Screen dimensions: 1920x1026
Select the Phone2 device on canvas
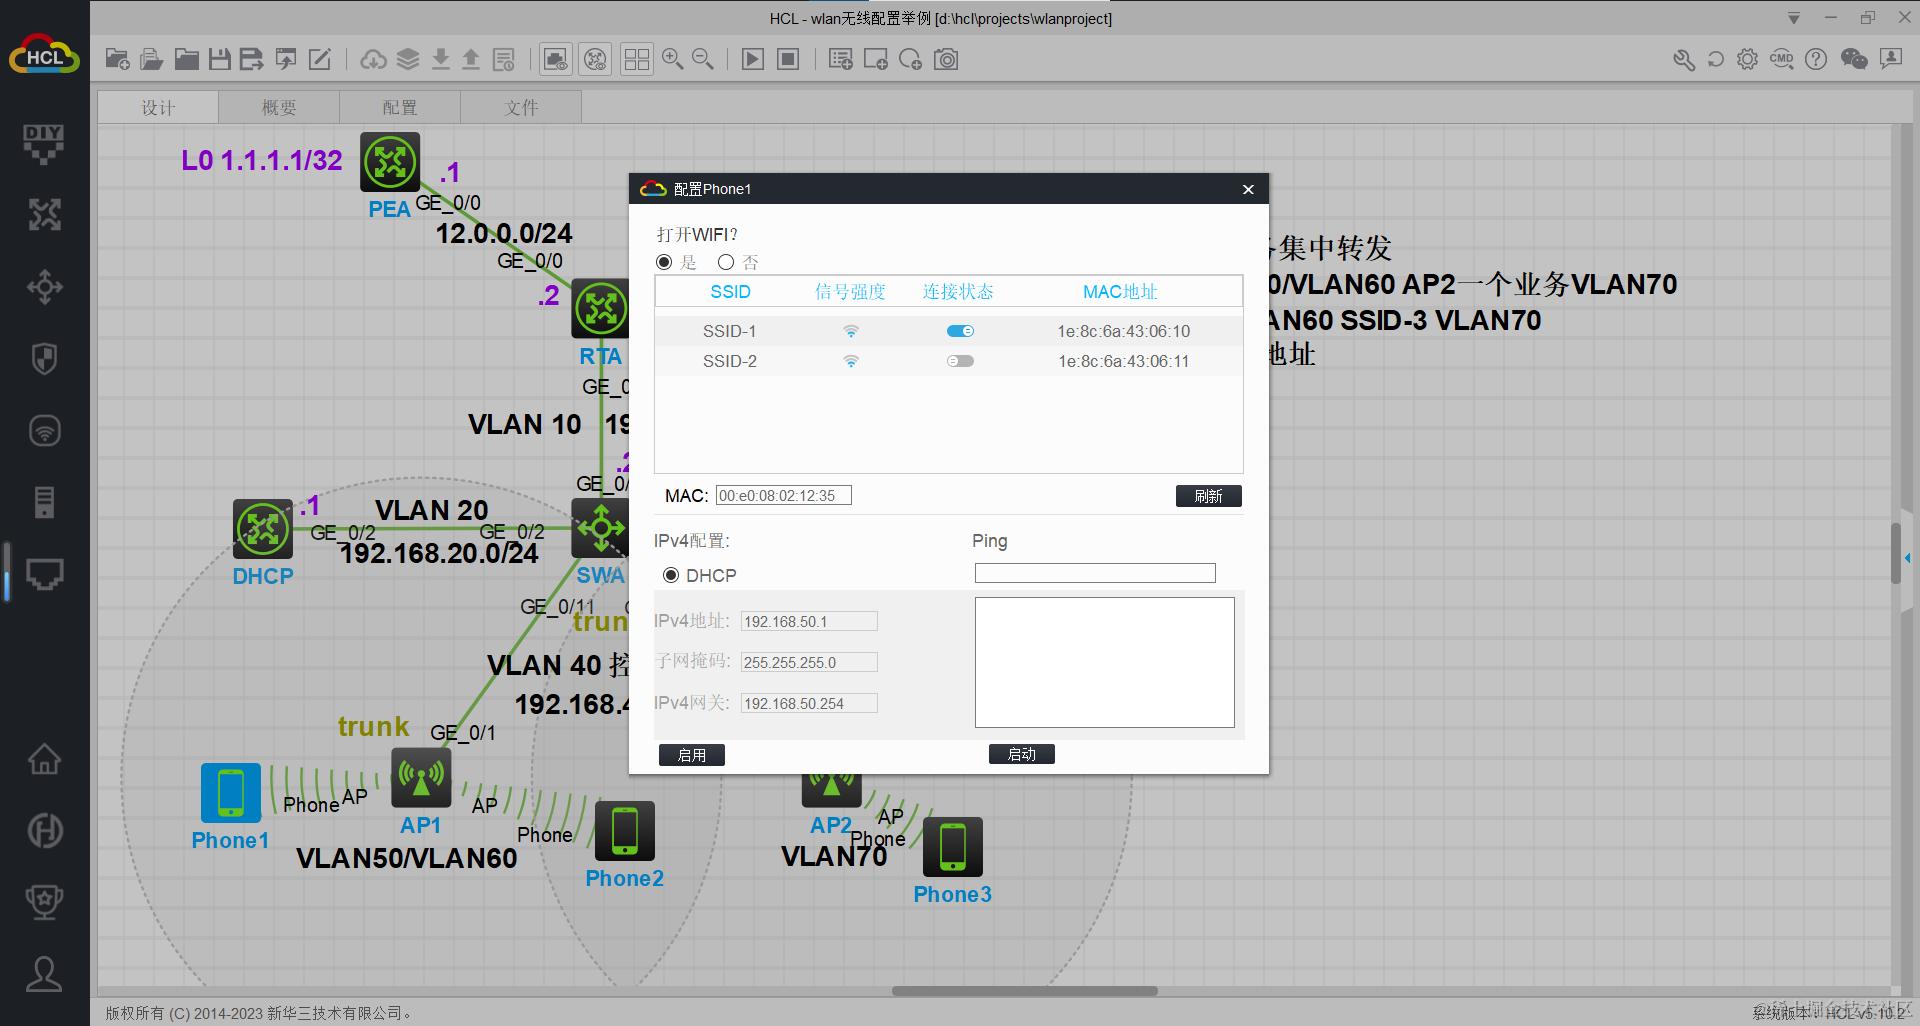(x=625, y=831)
